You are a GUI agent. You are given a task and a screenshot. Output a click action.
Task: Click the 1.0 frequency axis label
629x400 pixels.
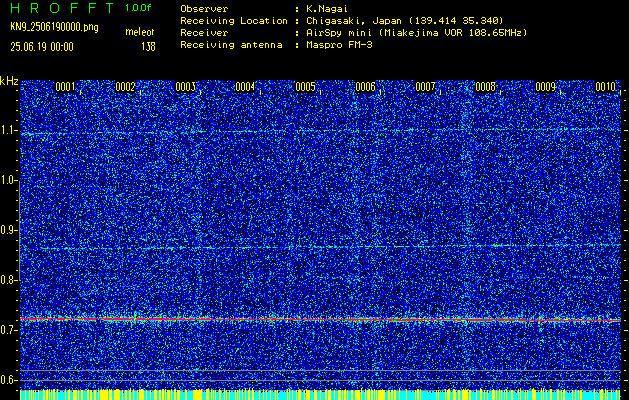(x=9, y=181)
